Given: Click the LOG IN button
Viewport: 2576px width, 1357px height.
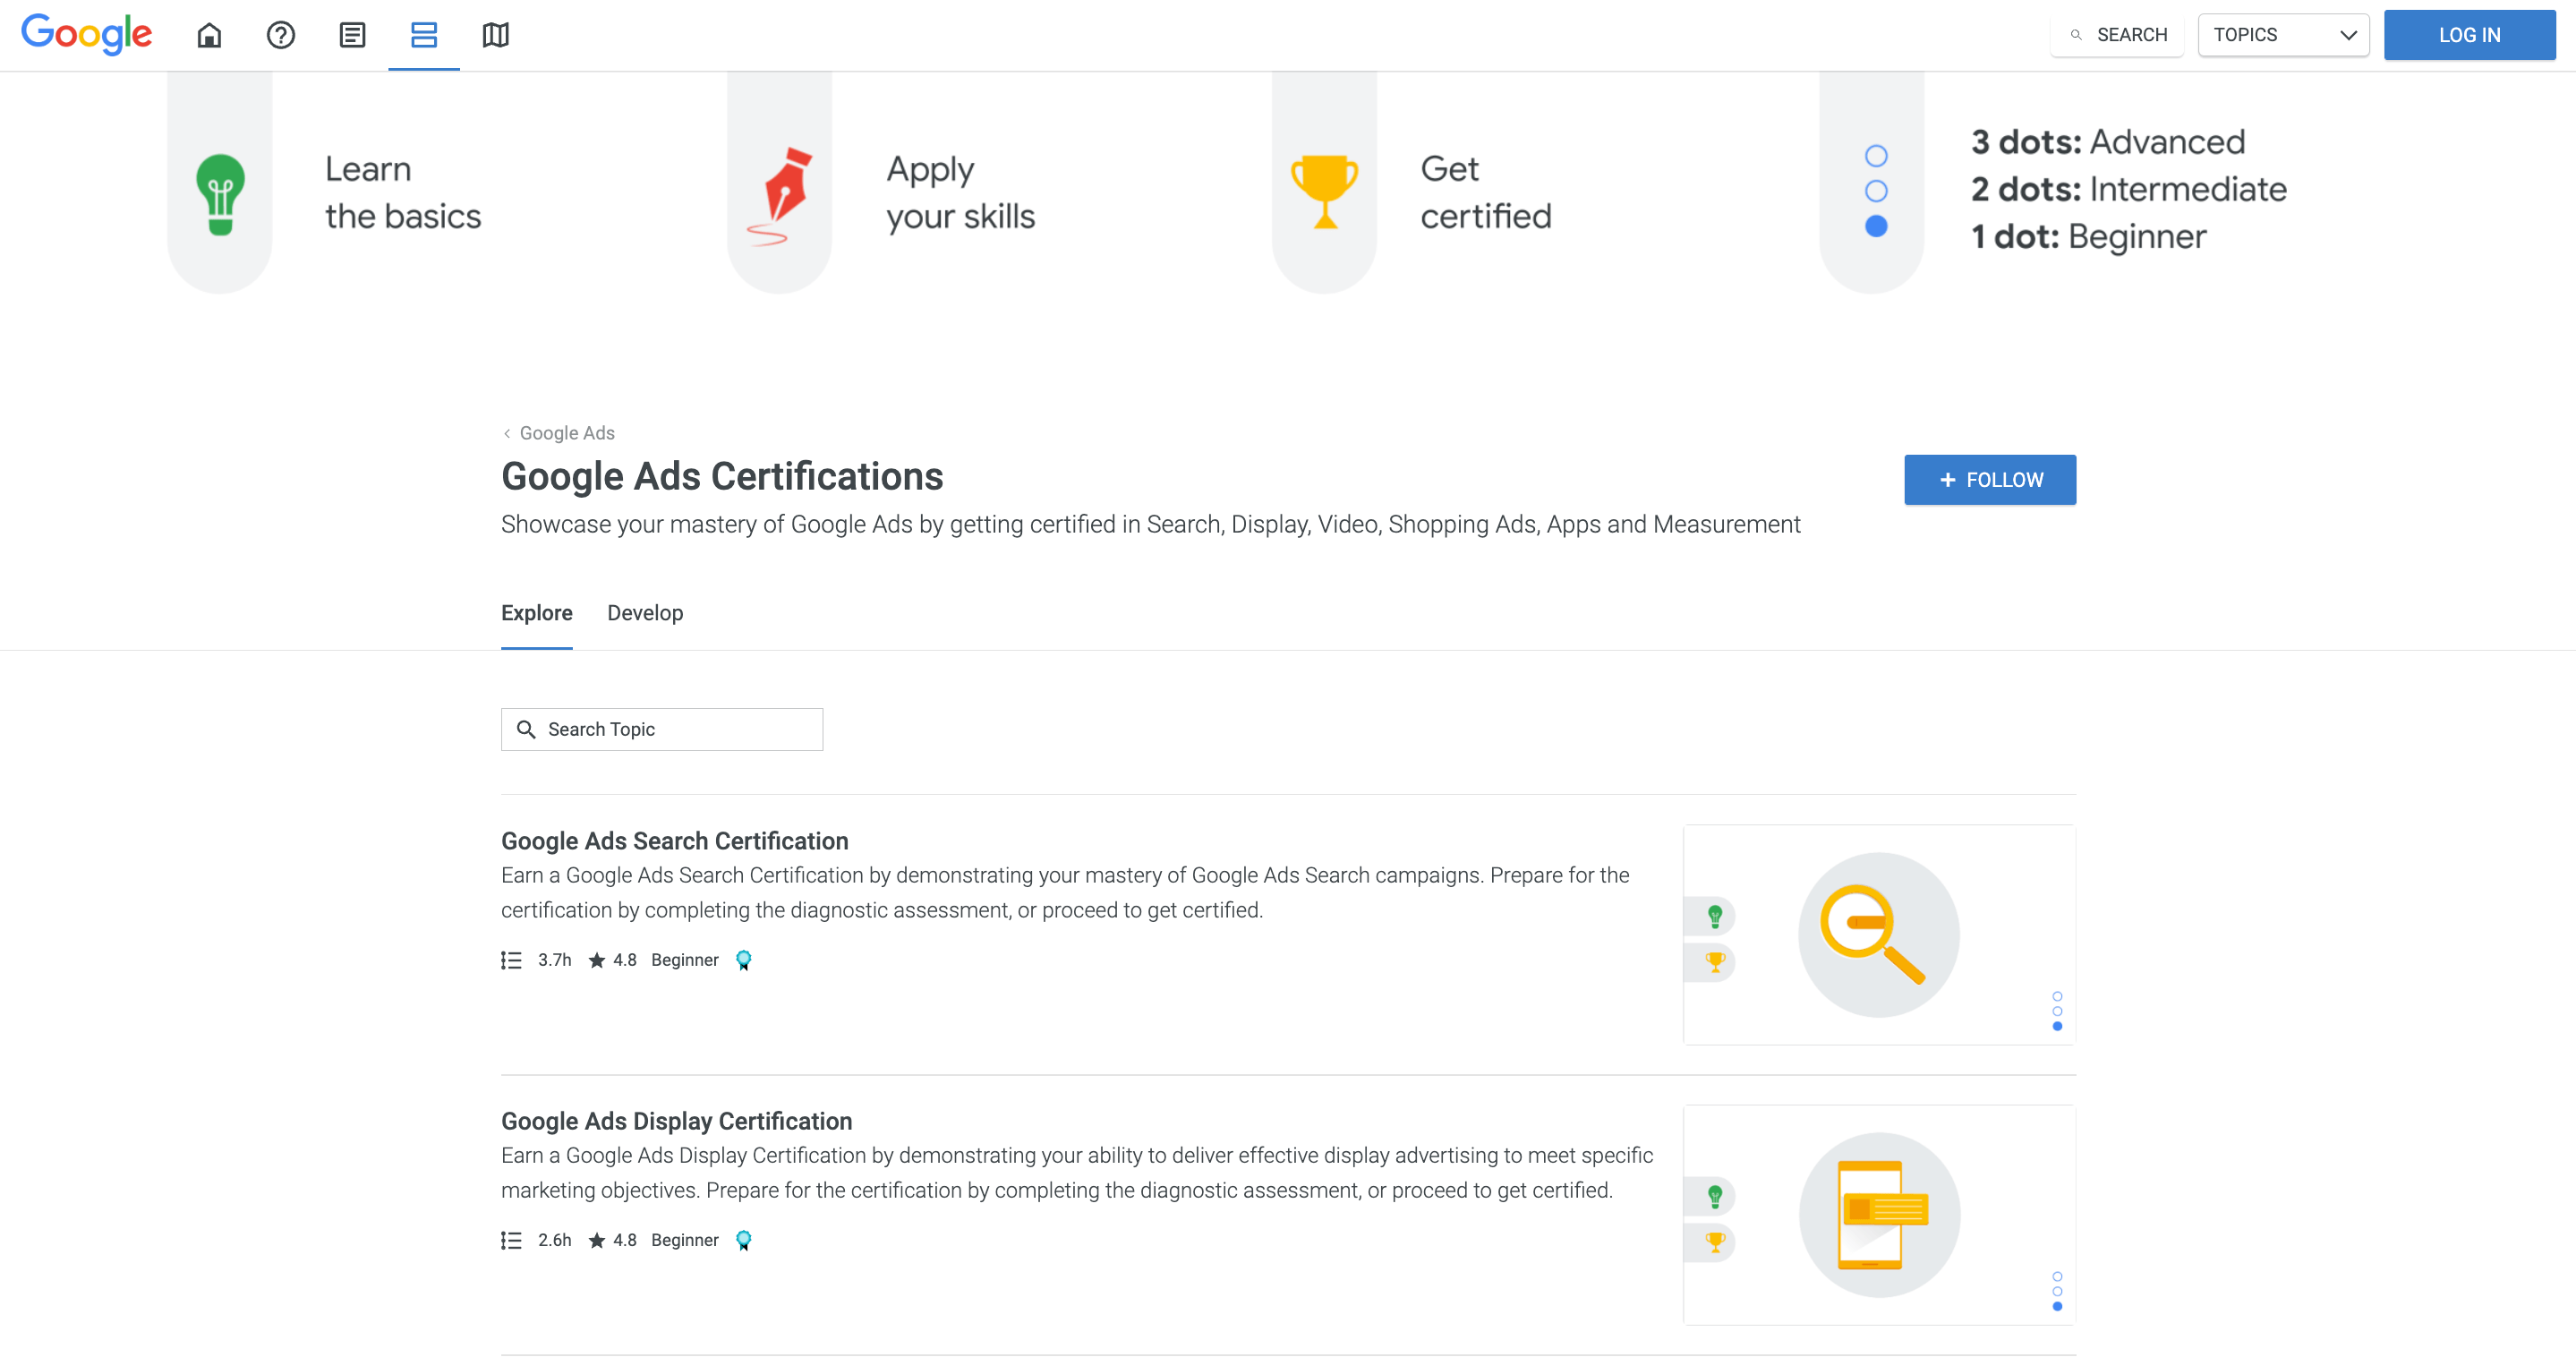Looking at the screenshot, I should [2469, 35].
